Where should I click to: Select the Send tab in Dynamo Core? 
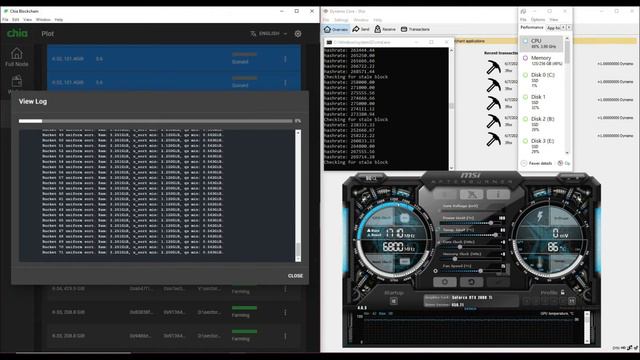tap(361, 29)
